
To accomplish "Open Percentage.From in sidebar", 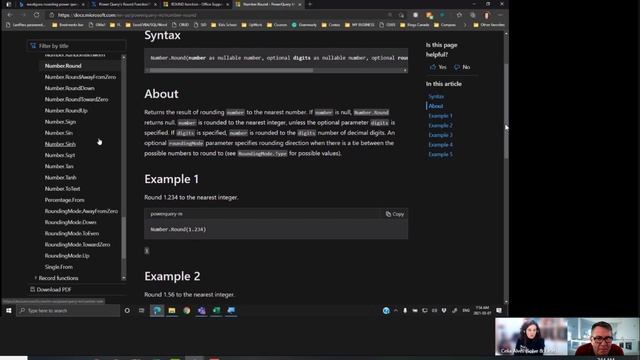I will 65,200.
